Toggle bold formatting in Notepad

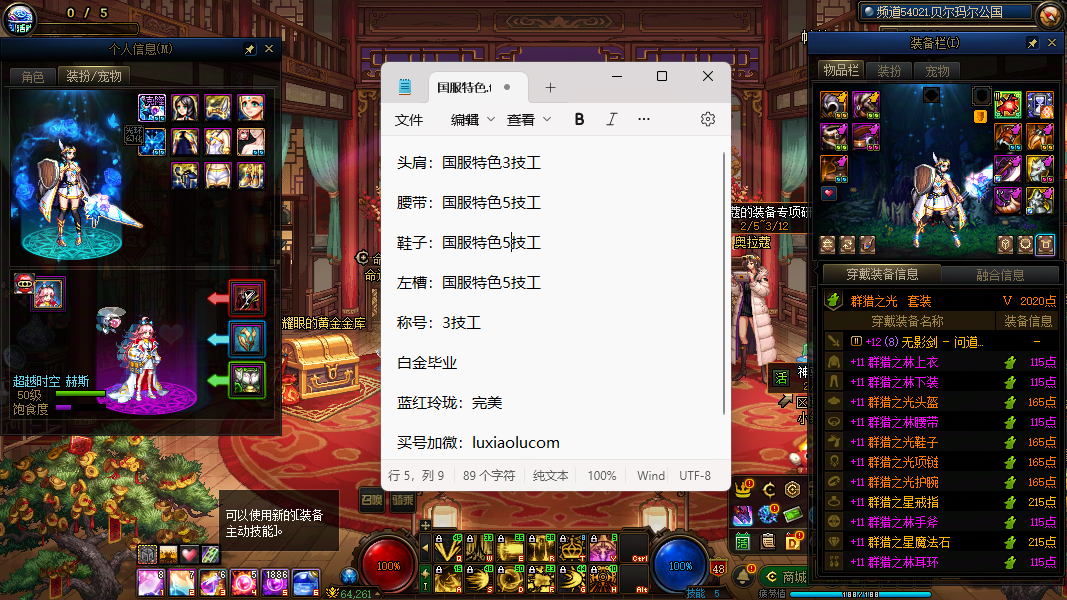point(579,119)
